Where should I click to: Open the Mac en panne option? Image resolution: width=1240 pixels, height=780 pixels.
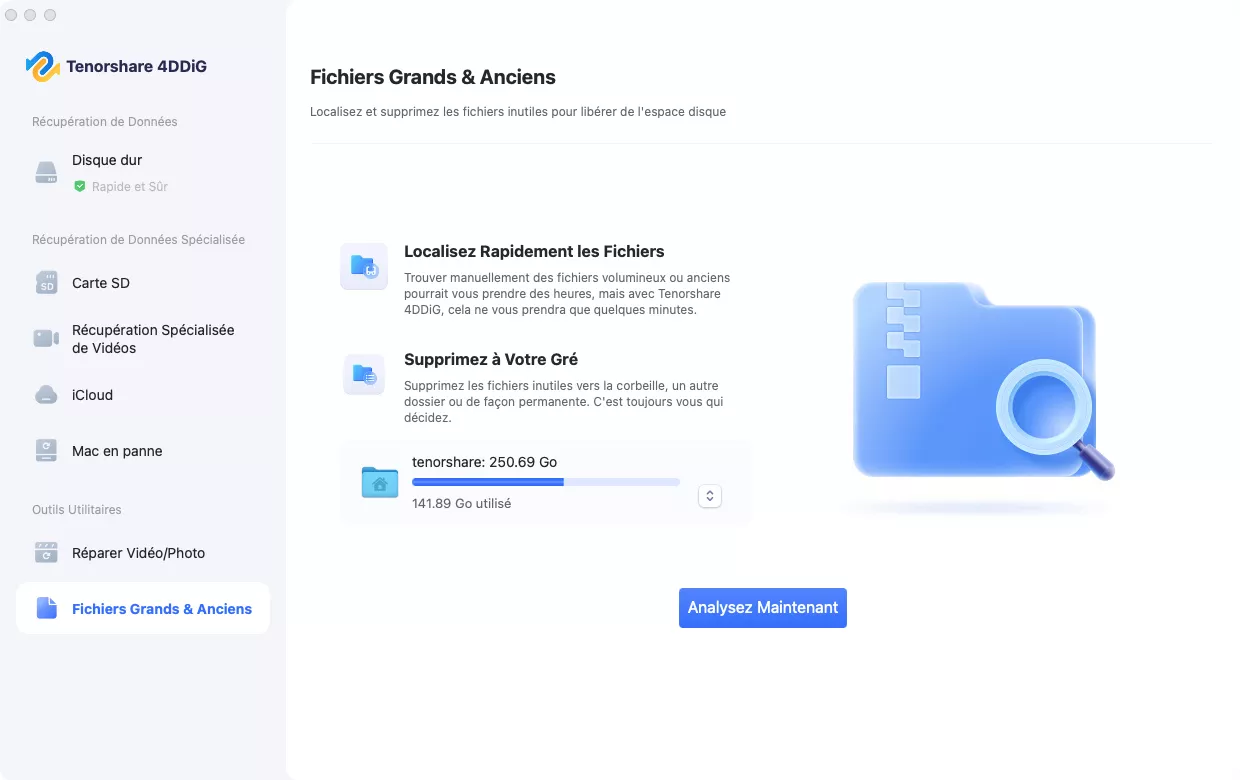(143, 451)
